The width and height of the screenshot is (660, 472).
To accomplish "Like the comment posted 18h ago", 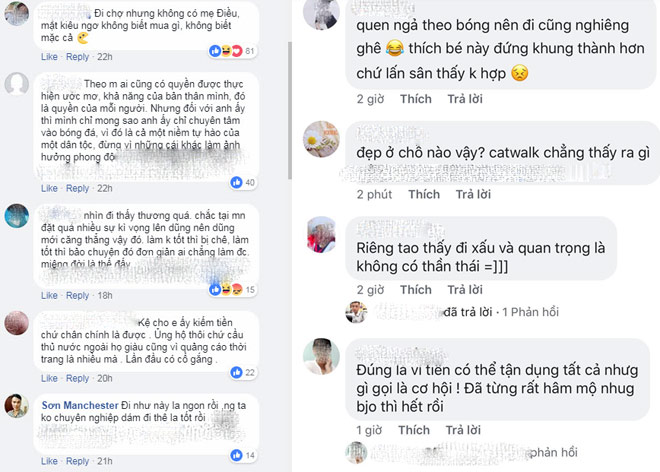I will [x=49, y=296].
